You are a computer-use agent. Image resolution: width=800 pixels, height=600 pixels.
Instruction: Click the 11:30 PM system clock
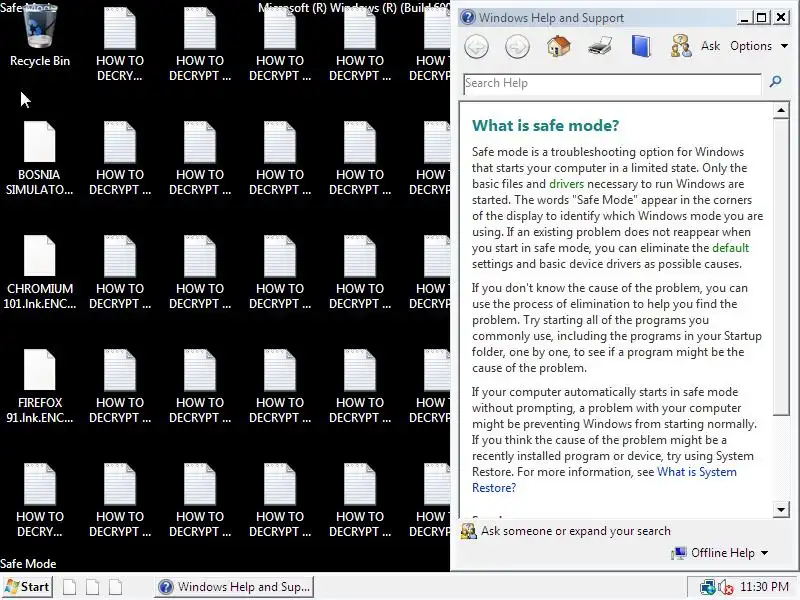click(764, 587)
